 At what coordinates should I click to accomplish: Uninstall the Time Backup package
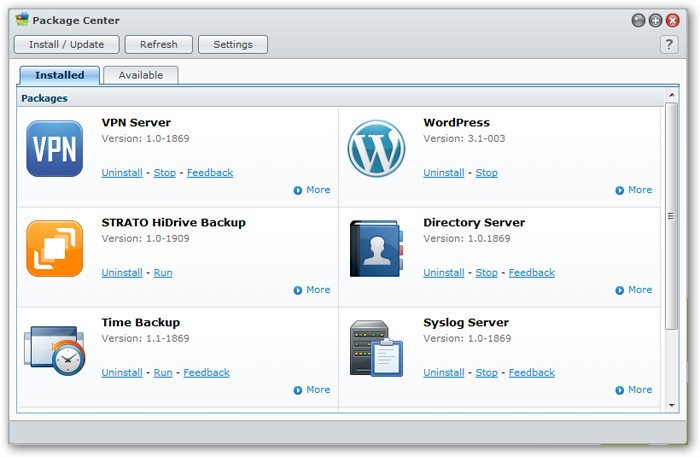(x=122, y=373)
